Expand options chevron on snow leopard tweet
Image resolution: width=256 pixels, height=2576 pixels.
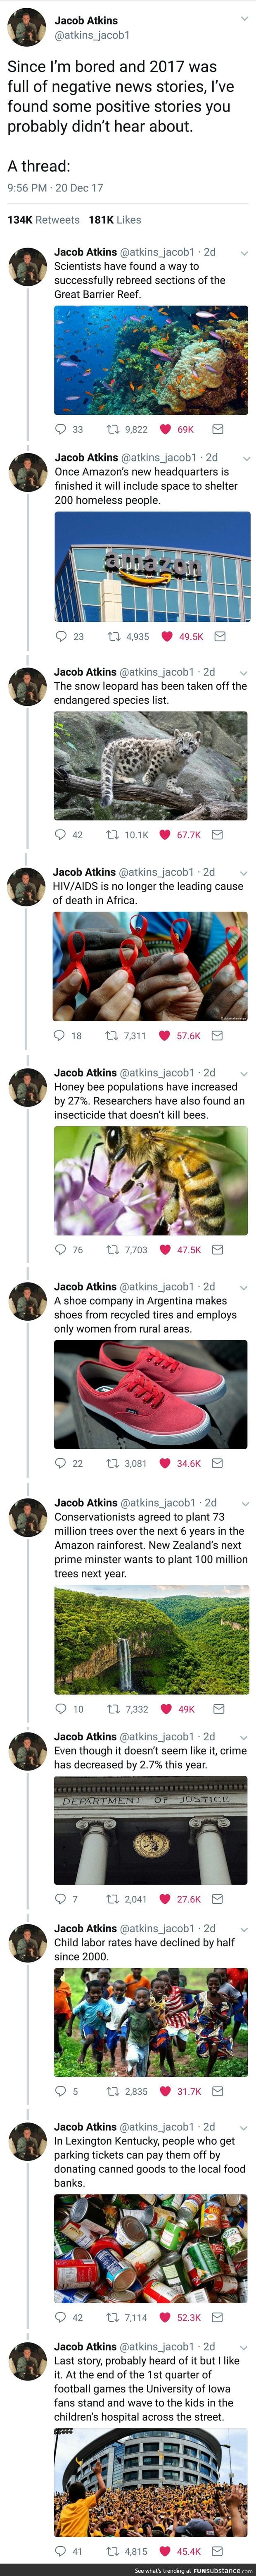244,673
